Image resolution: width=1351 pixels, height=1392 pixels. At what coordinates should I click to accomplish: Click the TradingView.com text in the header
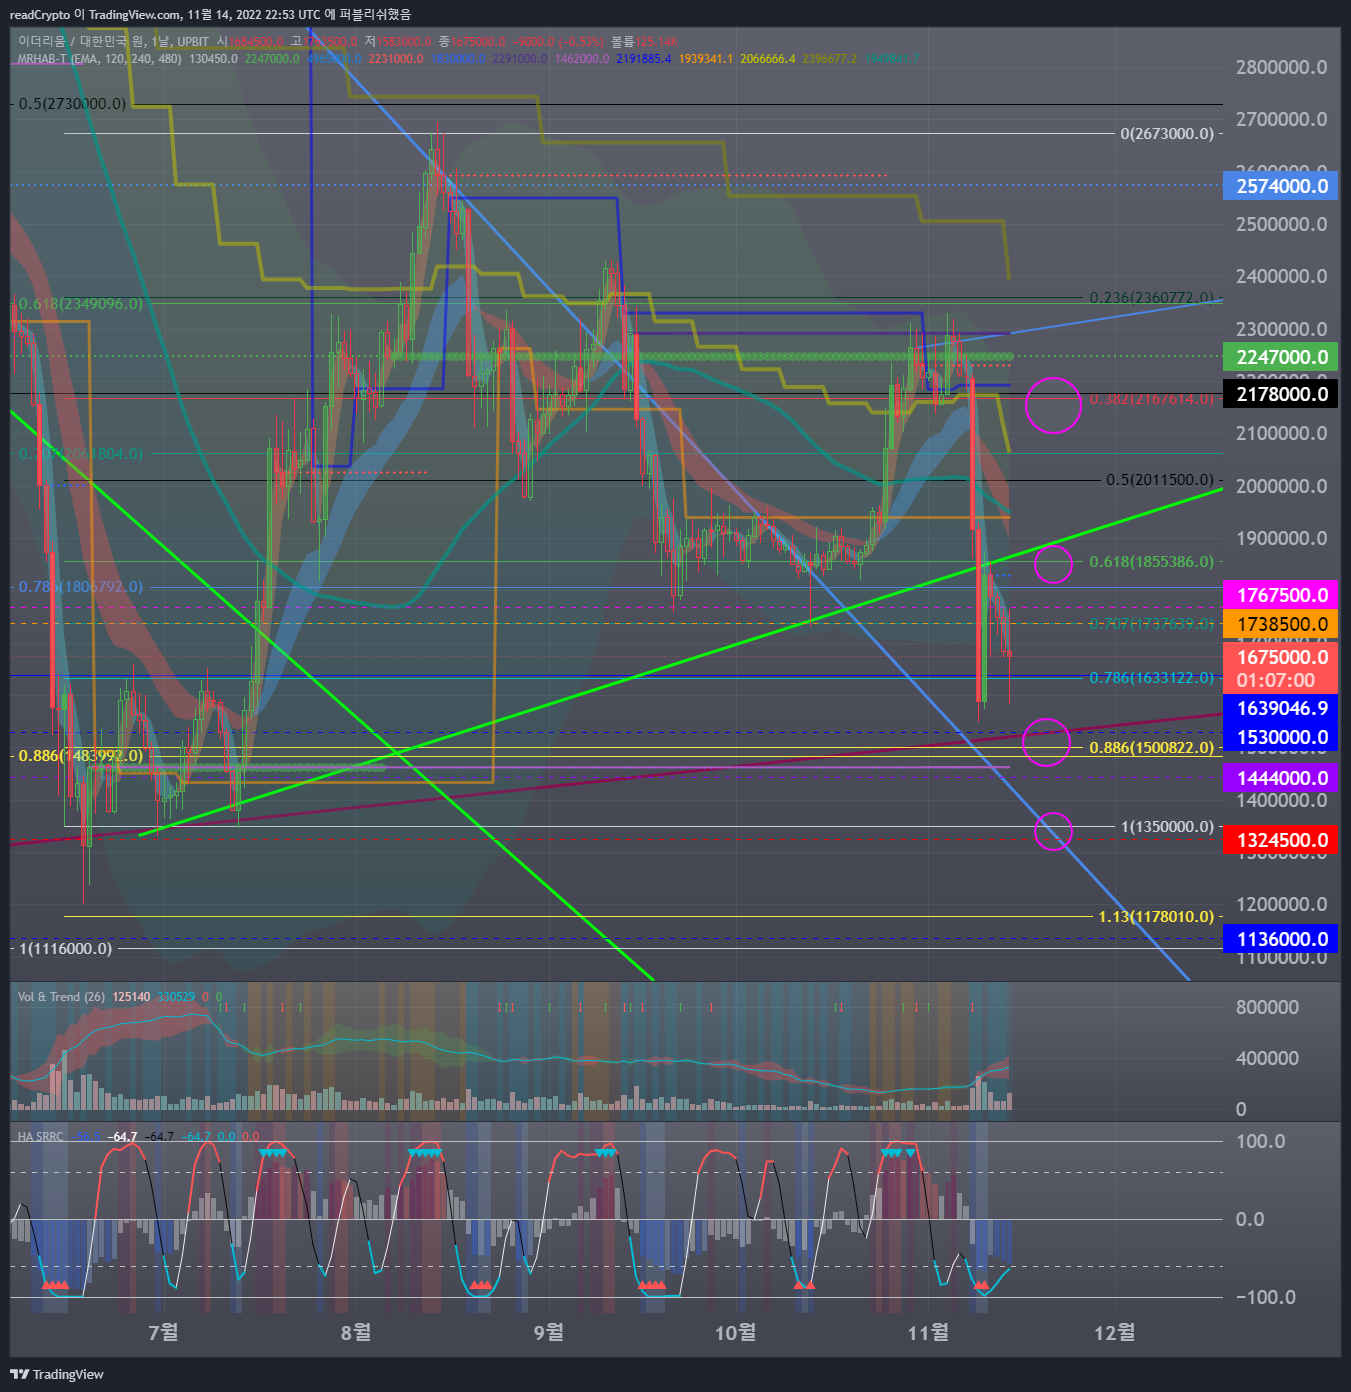click(x=136, y=14)
